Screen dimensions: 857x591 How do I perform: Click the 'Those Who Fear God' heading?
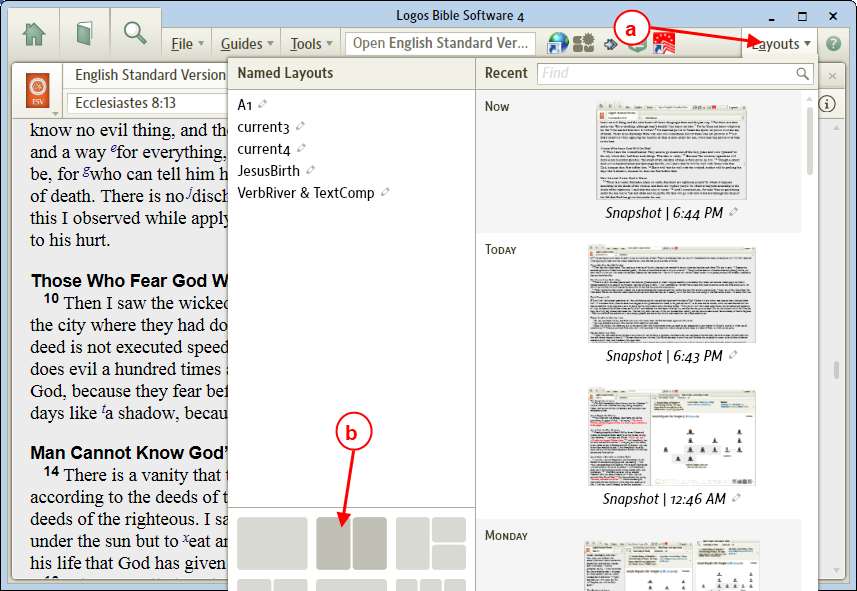(129, 280)
